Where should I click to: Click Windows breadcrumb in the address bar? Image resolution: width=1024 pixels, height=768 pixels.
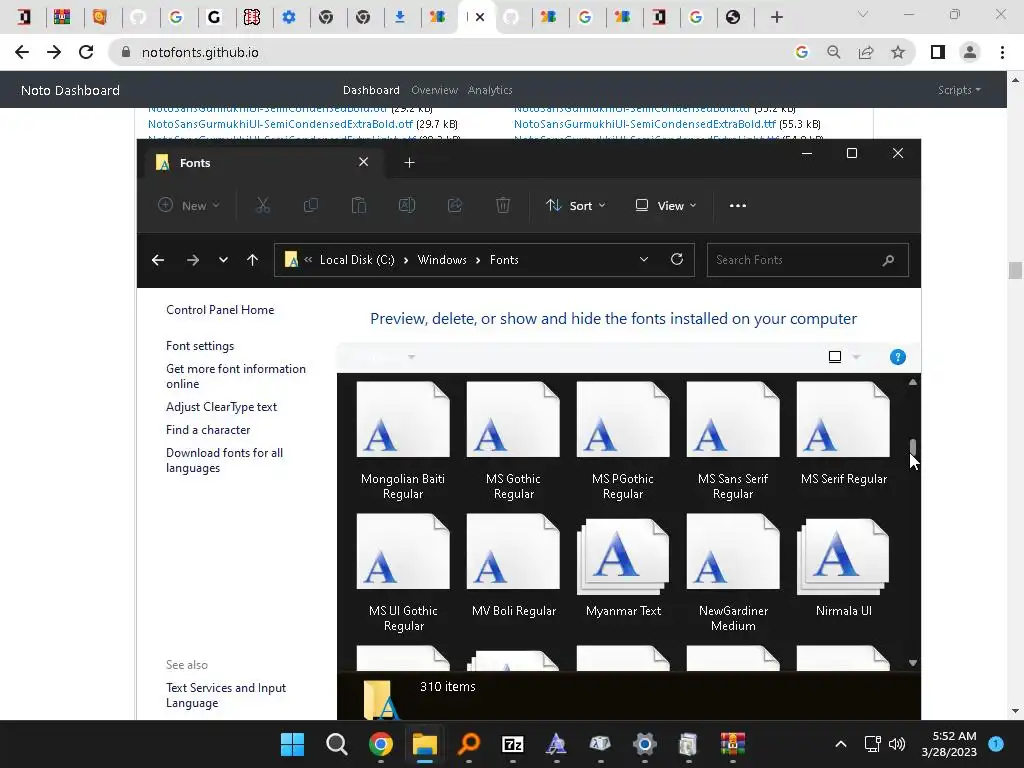(442, 260)
